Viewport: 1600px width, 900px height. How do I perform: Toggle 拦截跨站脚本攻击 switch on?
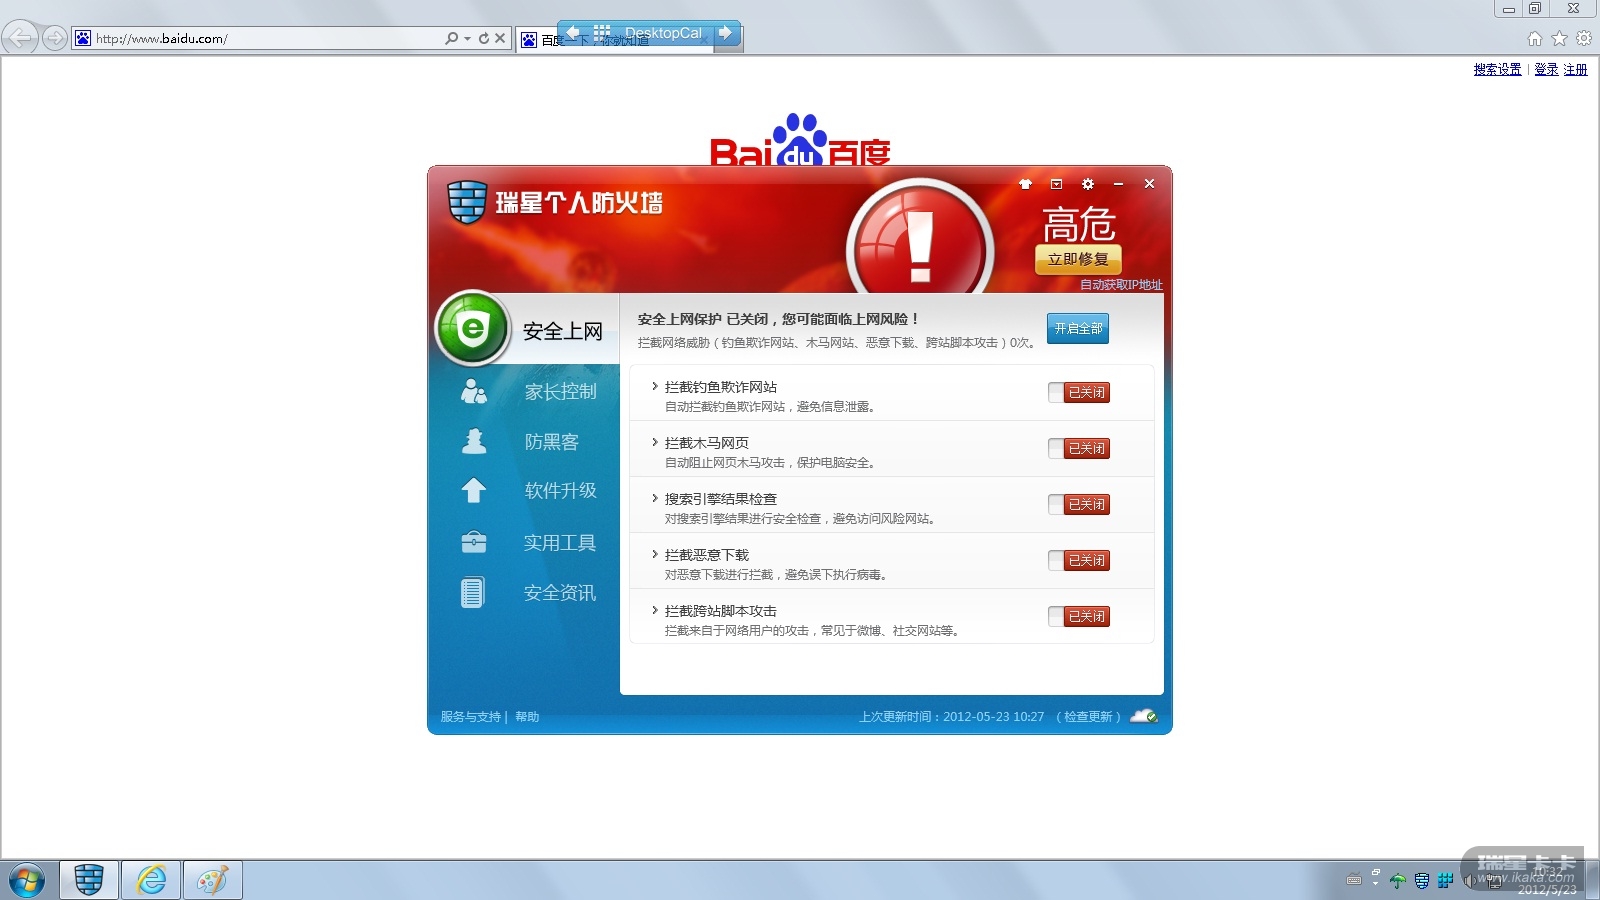pyautogui.click(x=1079, y=617)
